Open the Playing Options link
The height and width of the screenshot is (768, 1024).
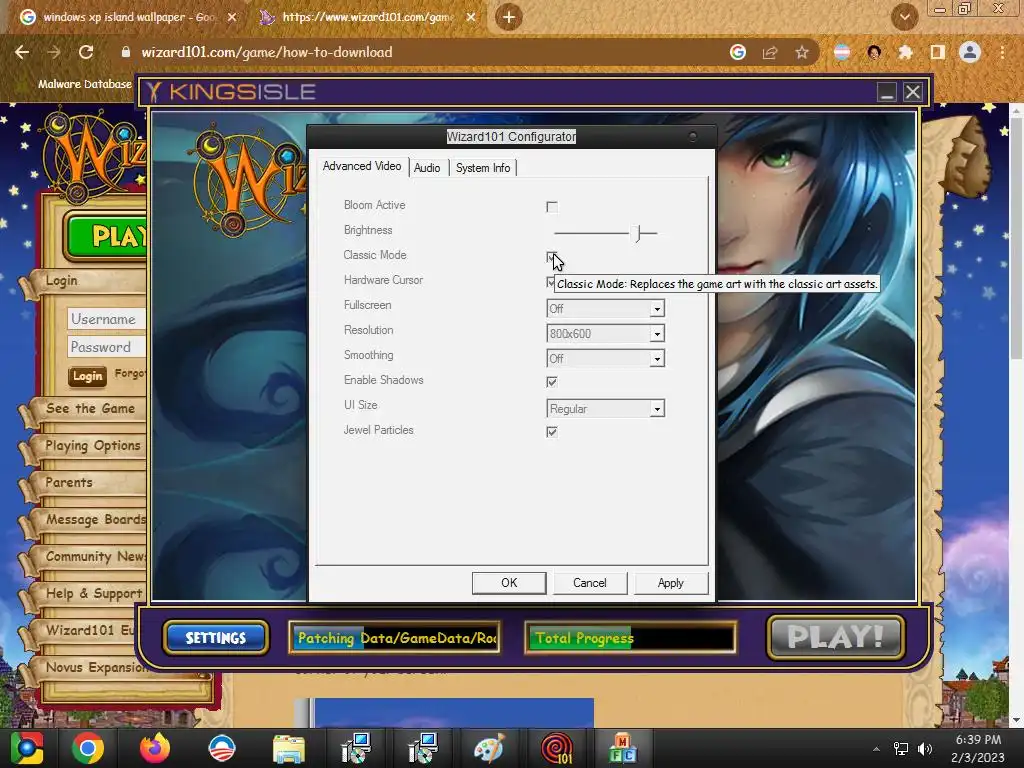coord(93,445)
